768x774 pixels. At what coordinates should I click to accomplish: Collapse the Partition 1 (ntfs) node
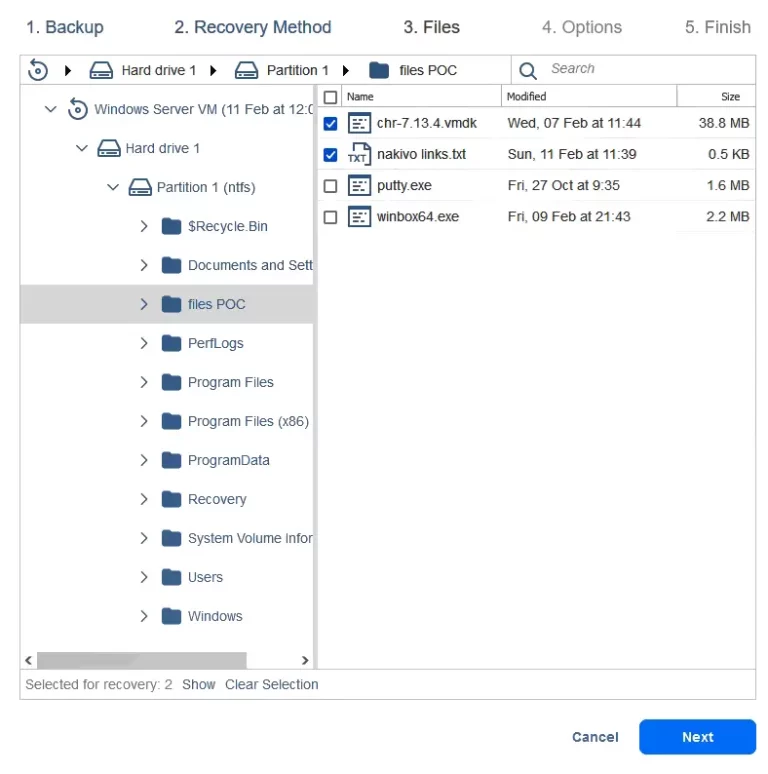point(113,187)
